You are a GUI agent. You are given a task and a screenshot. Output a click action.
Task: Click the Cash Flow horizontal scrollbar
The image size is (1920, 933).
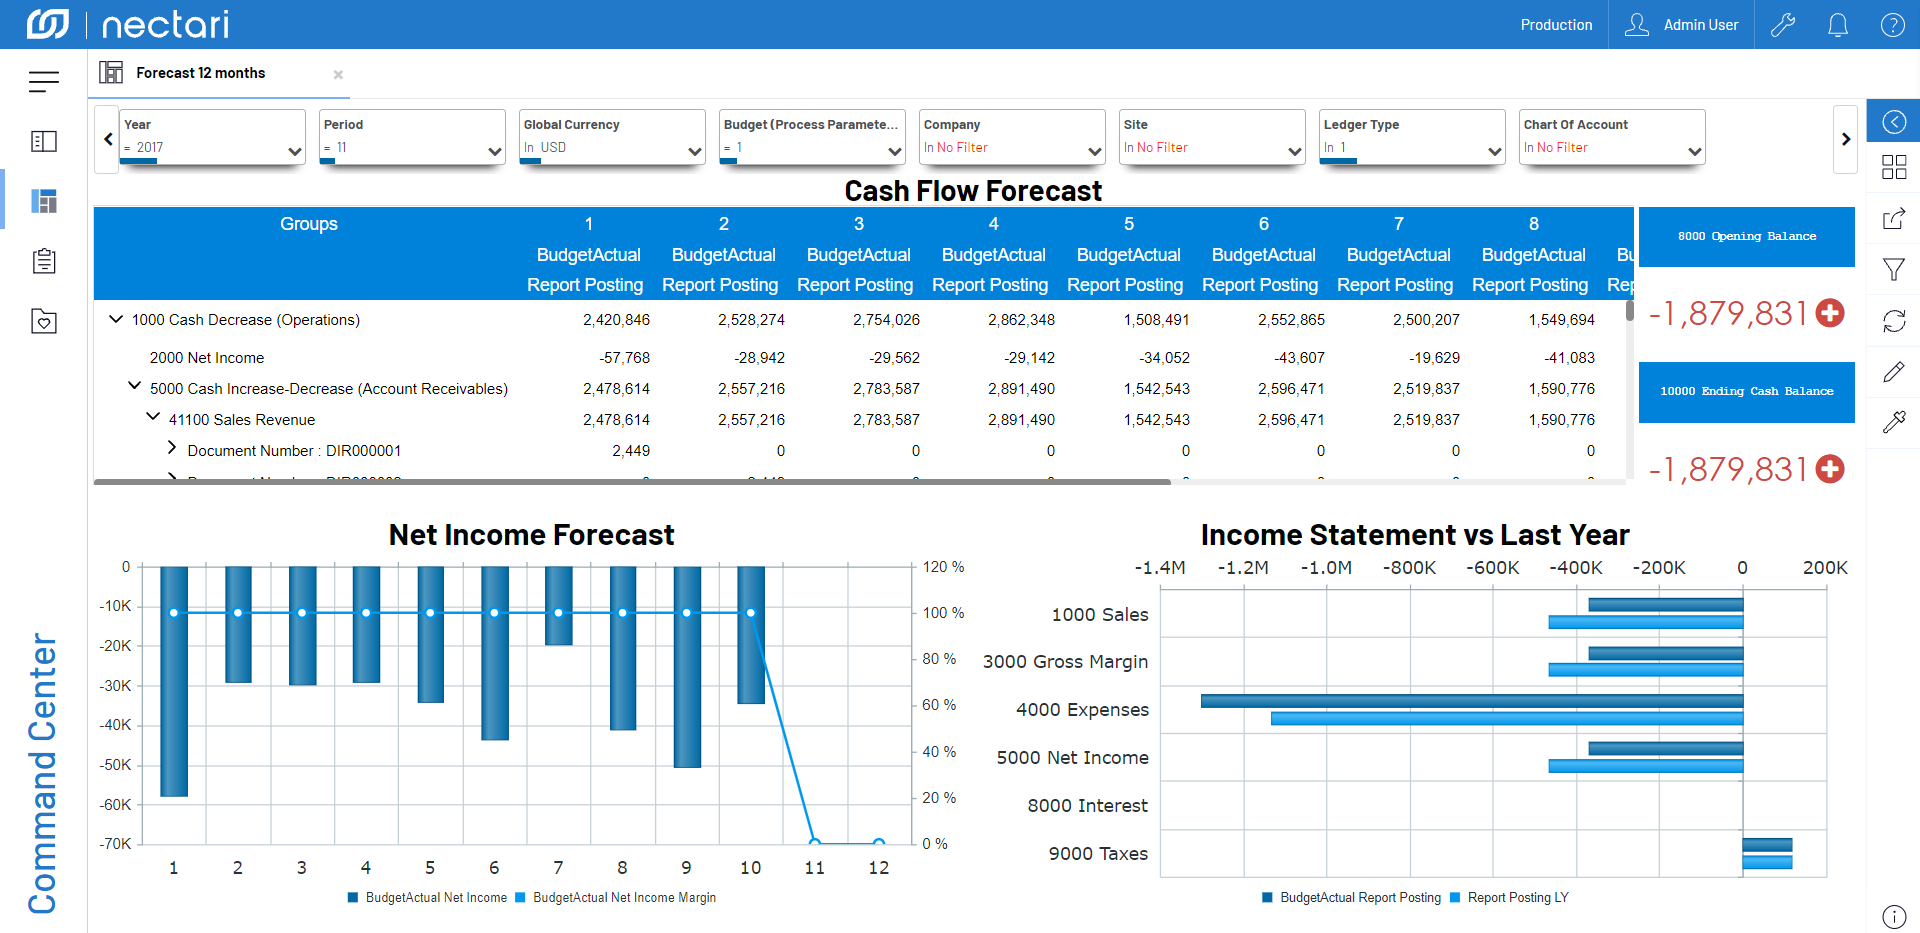(632, 482)
